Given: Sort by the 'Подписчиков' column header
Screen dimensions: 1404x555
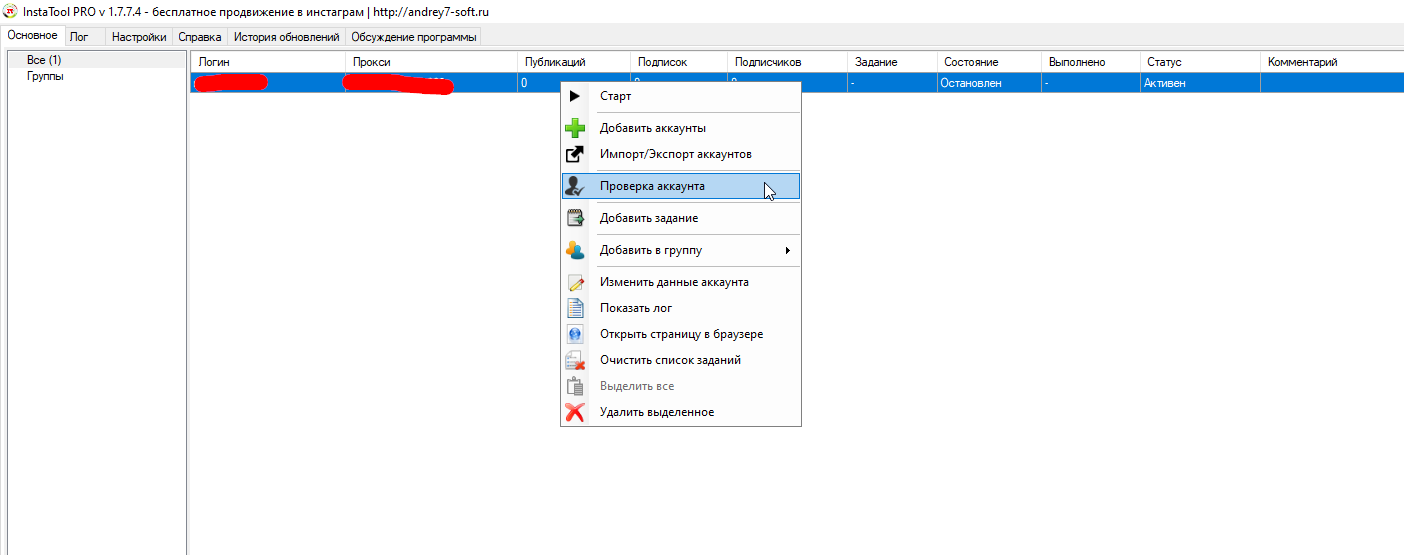Looking at the screenshot, I should pyautogui.click(x=767, y=62).
